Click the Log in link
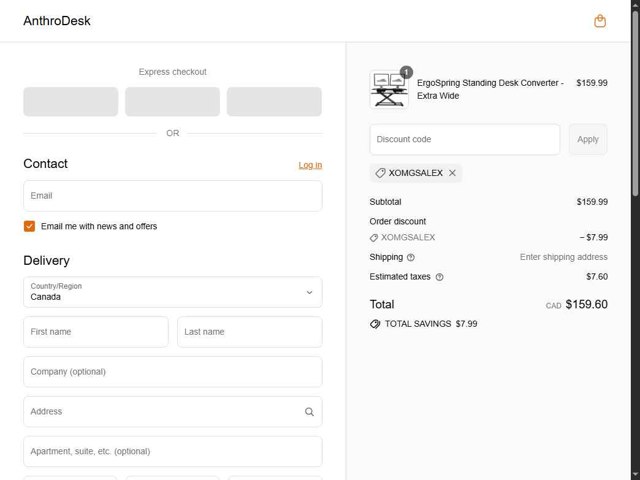The height and width of the screenshot is (480, 640). coord(310,165)
